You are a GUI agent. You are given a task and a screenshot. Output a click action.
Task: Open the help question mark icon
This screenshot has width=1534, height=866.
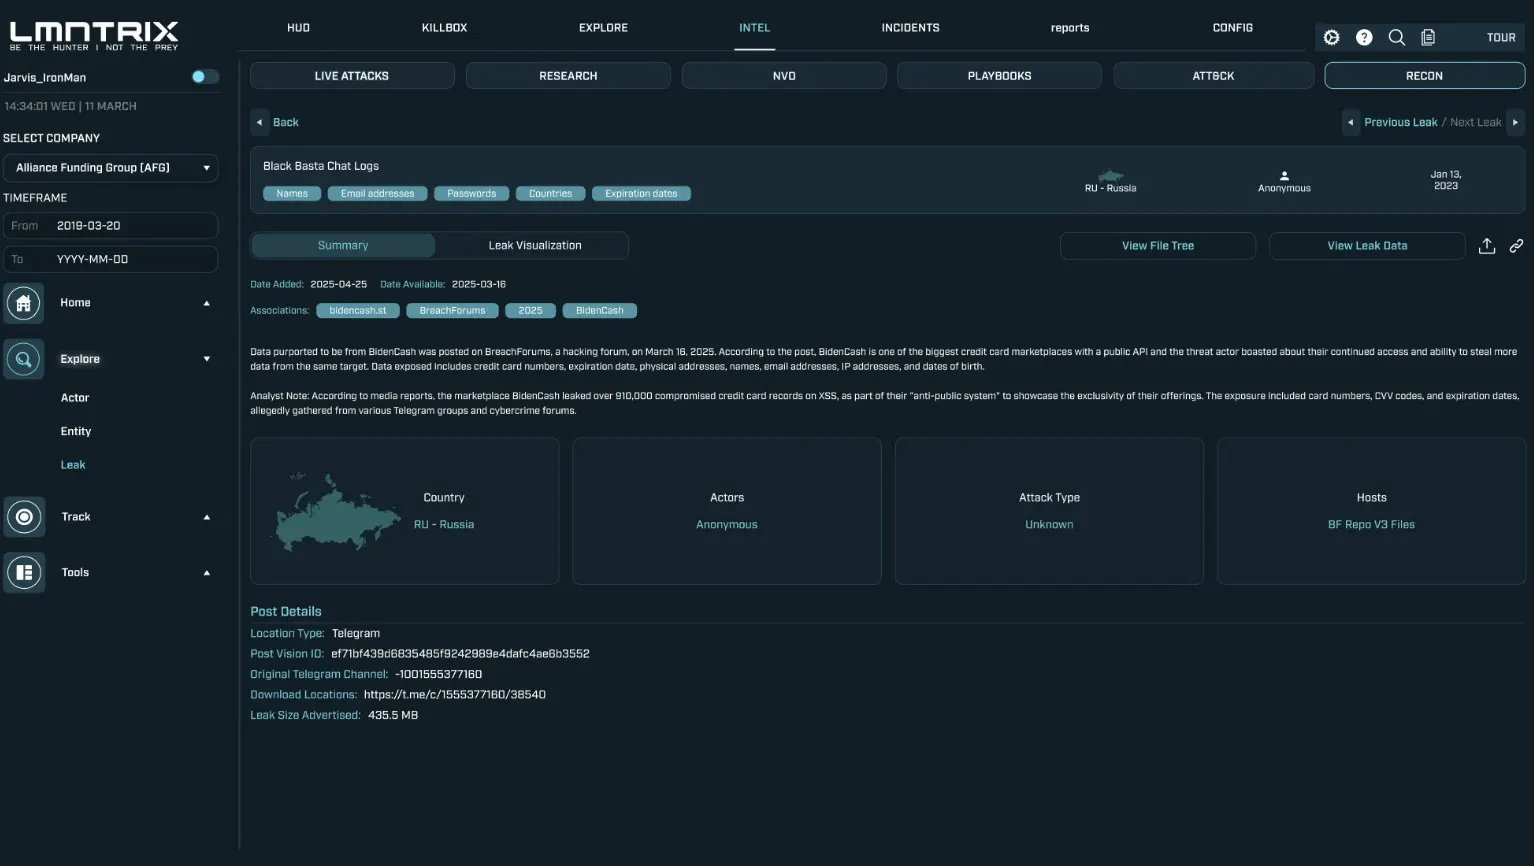[x=1364, y=37]
